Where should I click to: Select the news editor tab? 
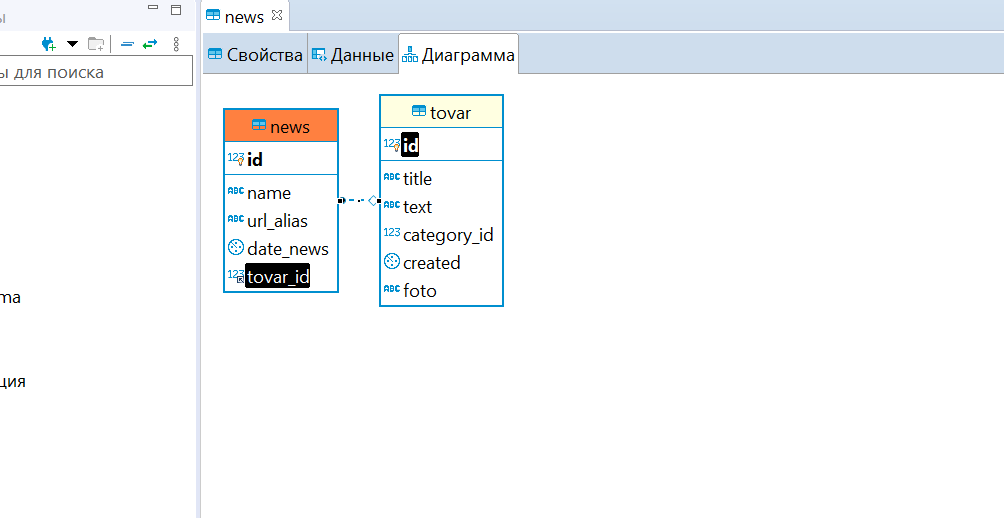coord(245,17)
